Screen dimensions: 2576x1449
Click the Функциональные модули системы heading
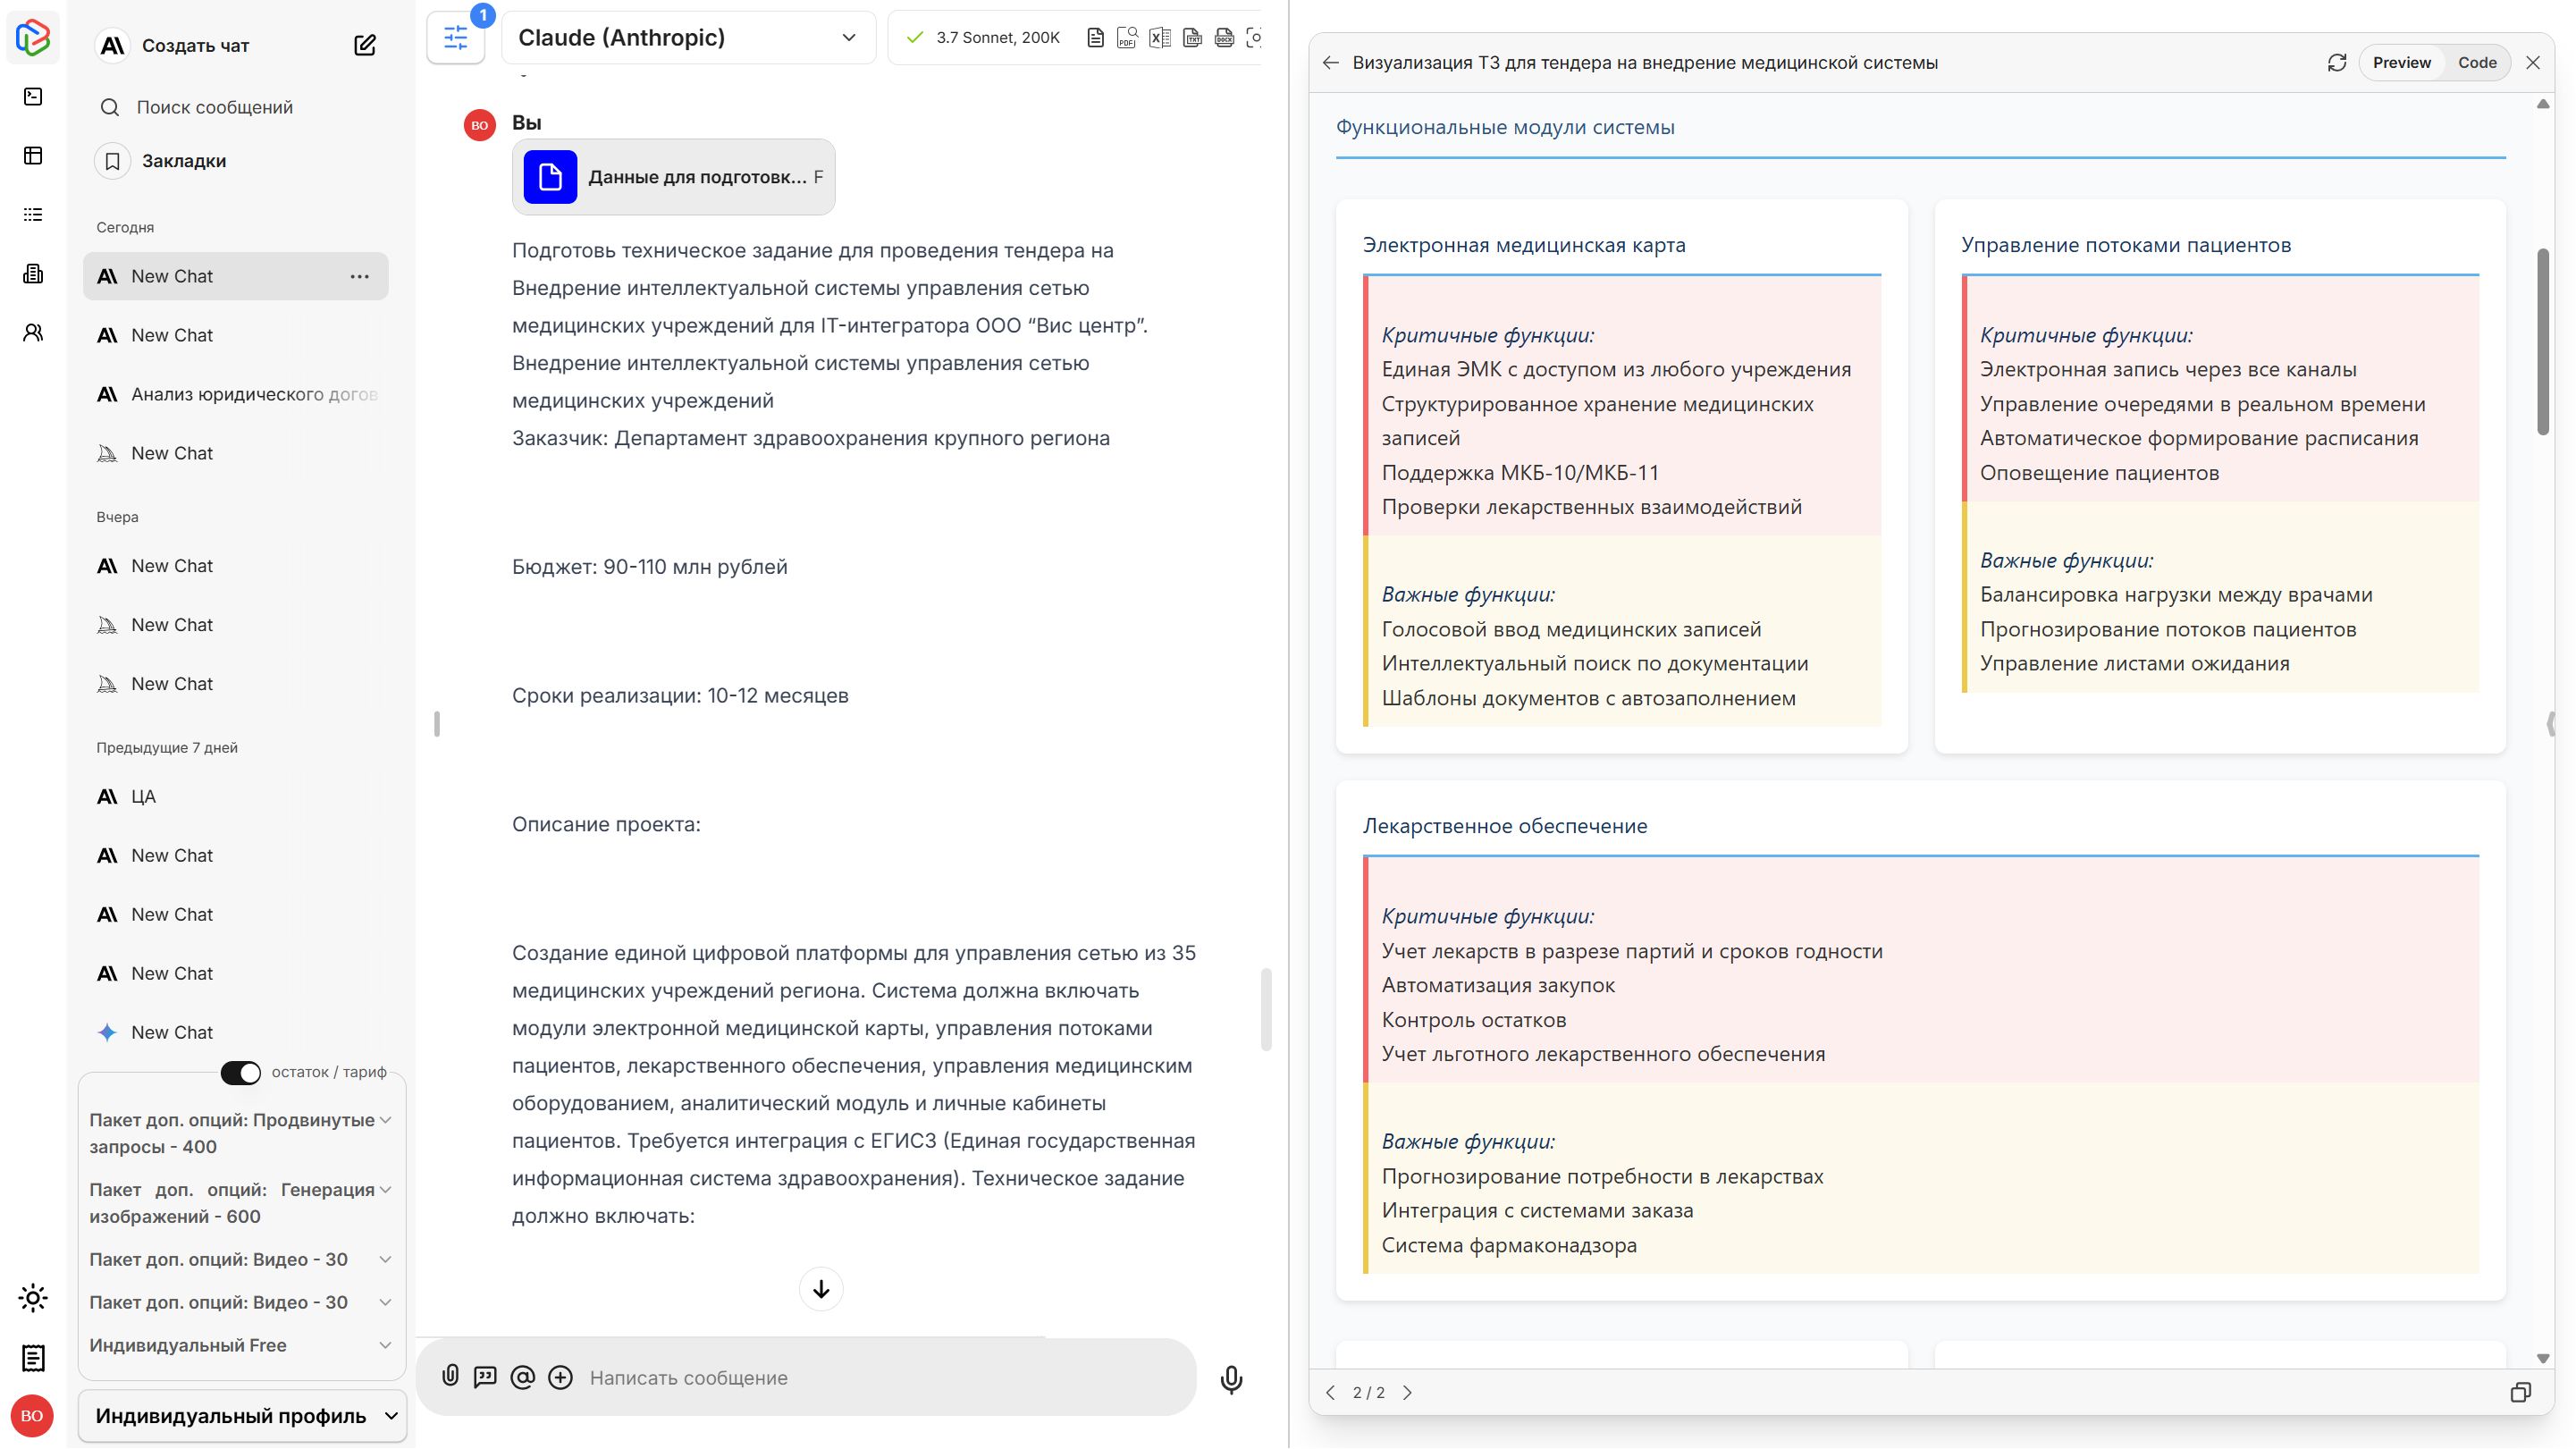(1505, 127)
